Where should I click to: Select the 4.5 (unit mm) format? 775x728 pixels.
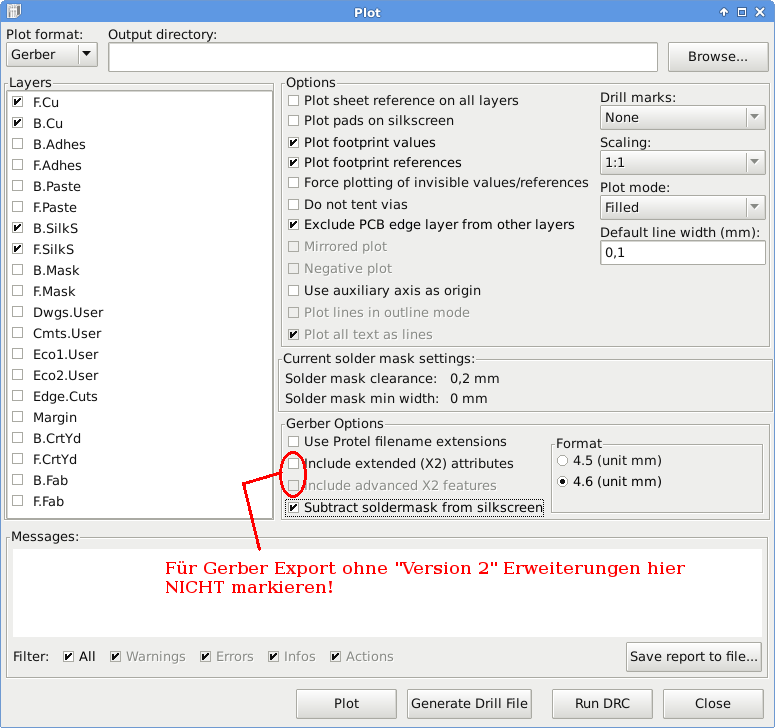562,461
